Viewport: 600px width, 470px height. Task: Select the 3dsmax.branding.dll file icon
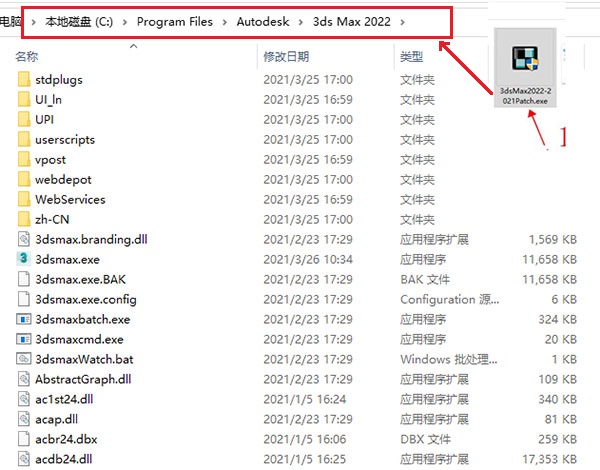(25, 239)
